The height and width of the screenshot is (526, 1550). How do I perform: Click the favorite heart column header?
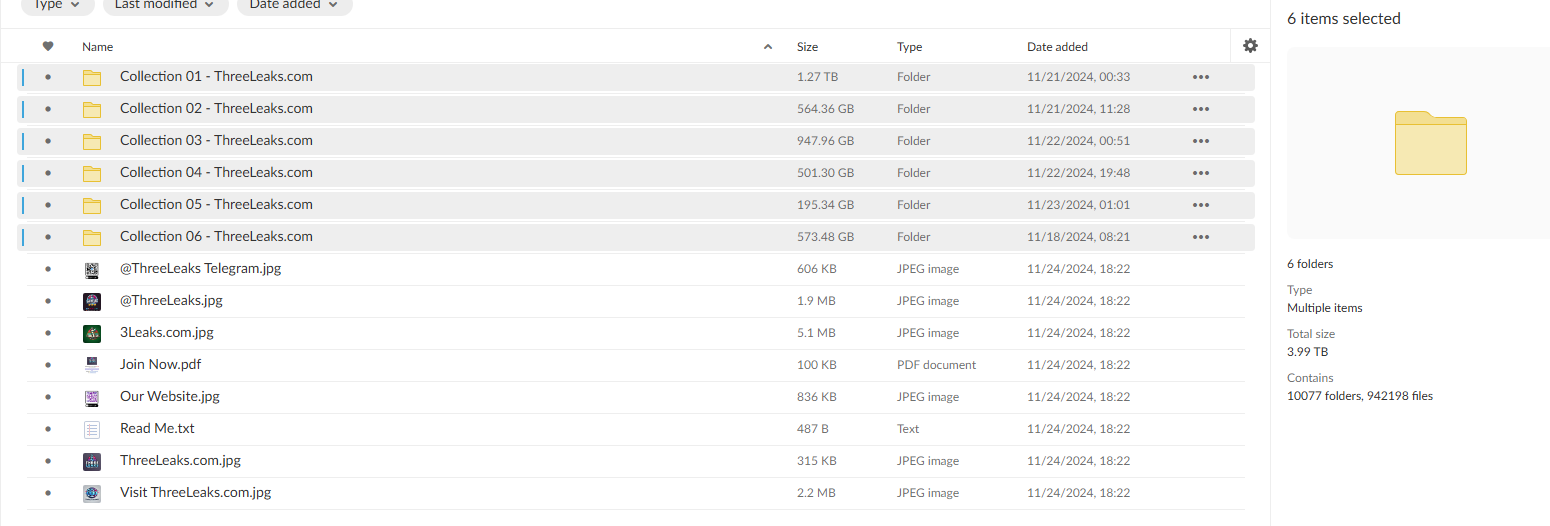click(x=48, y=46)
